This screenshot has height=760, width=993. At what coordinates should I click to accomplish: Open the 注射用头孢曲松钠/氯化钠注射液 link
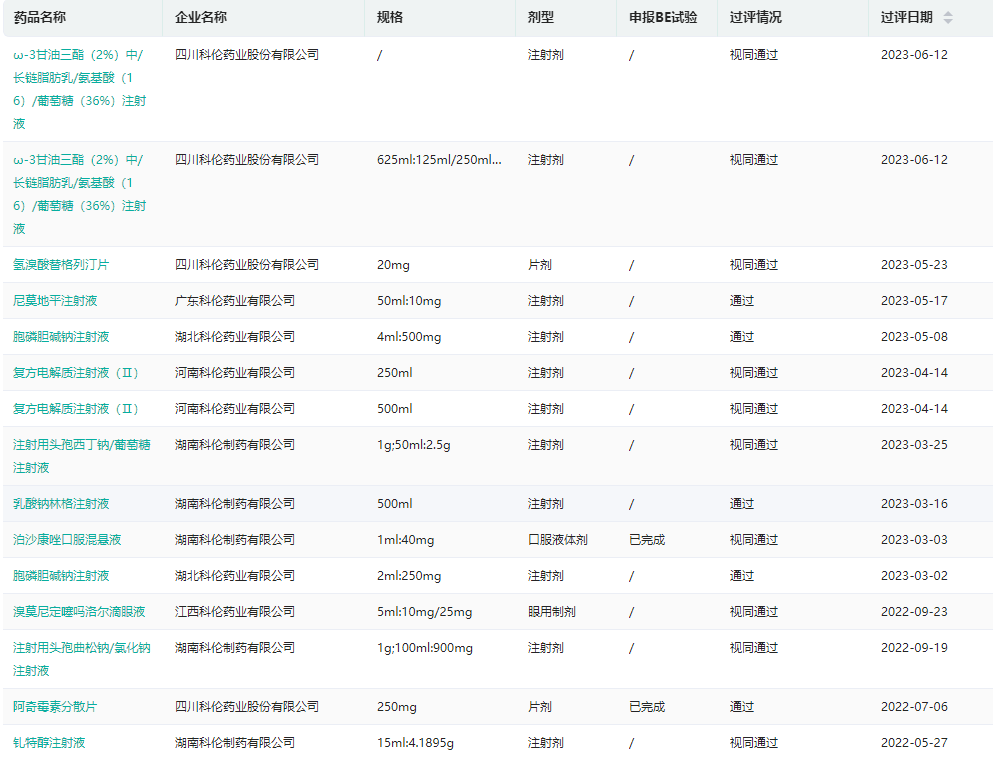click(x=81, y=648)
